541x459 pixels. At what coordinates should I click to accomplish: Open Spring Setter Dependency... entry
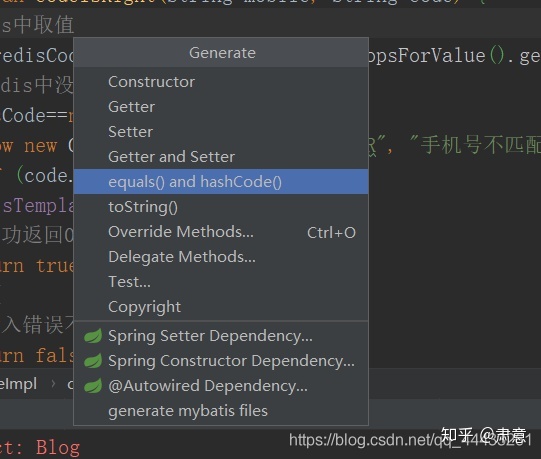click(221, 336)
